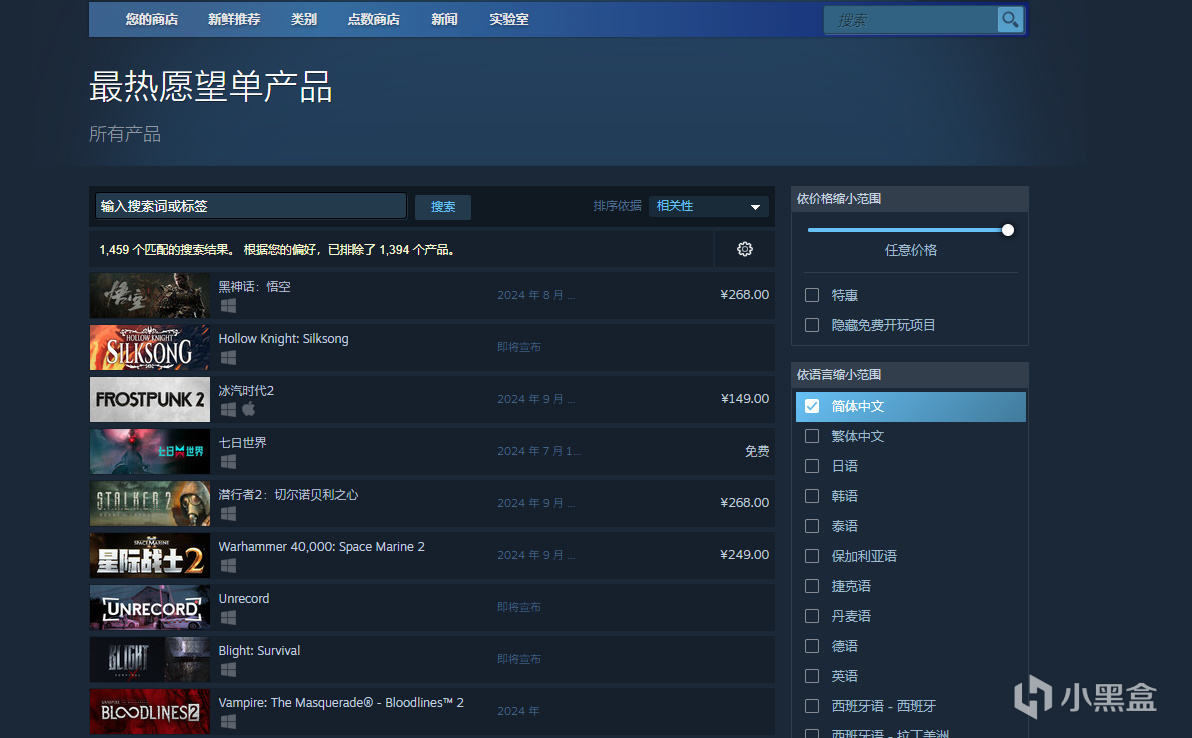Open the 类别 menu
Viewport: 1192px width, 738px height.
(303, 20)
